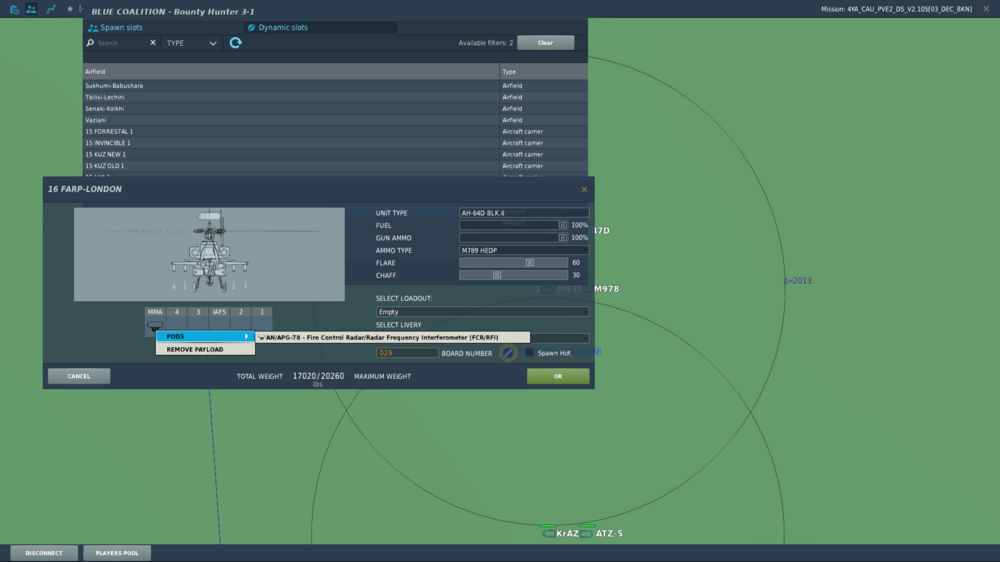Screen dimensions: 1000x562
Task: Select the 15 FORRESTAL 1 carrier row
Action: [x=335, y=131]
